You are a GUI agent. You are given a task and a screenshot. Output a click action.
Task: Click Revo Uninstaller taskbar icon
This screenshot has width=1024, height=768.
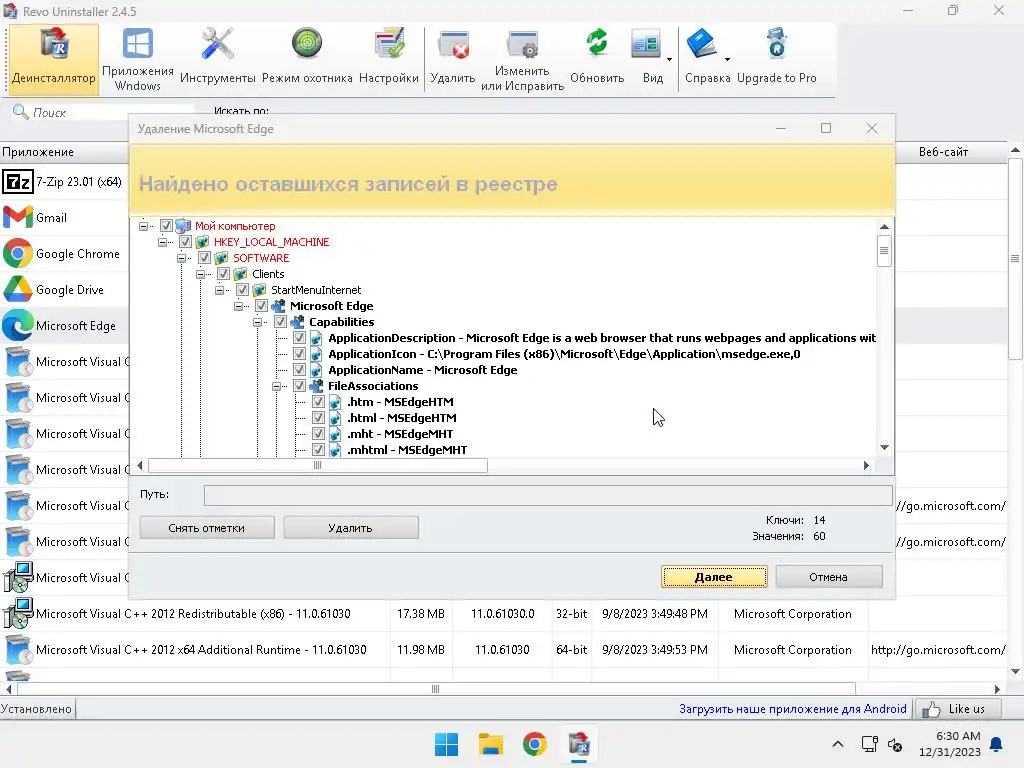point(579,744)
